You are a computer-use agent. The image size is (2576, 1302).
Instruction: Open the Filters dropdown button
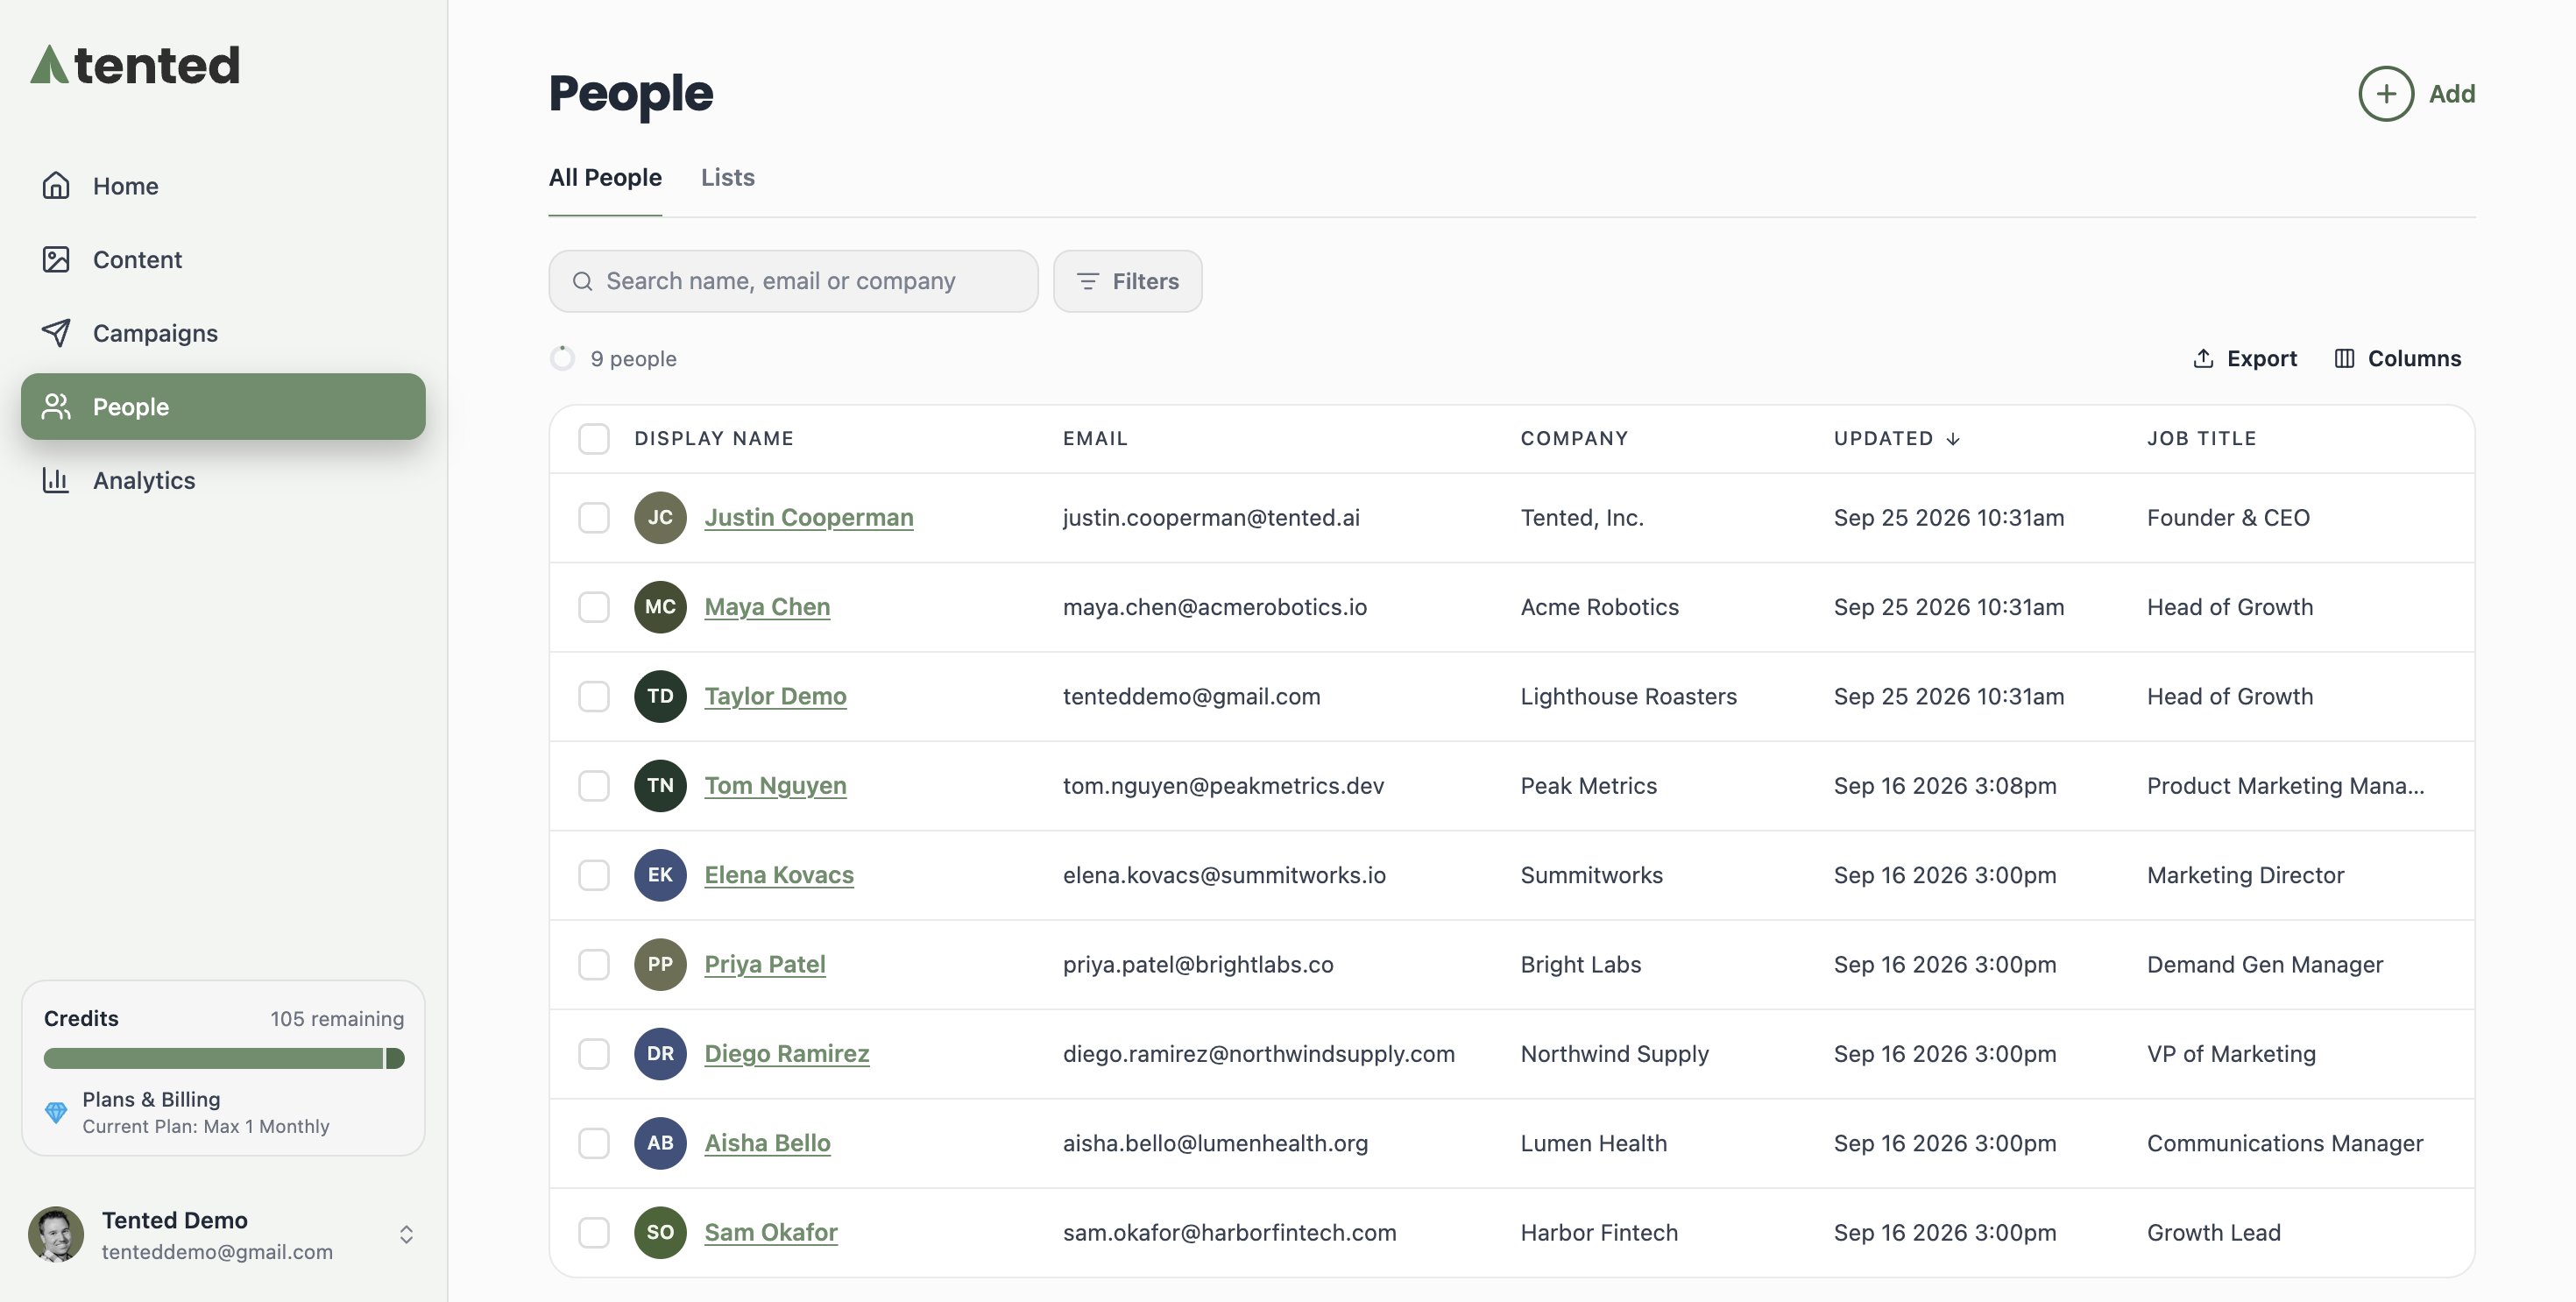click(1127, 281)
